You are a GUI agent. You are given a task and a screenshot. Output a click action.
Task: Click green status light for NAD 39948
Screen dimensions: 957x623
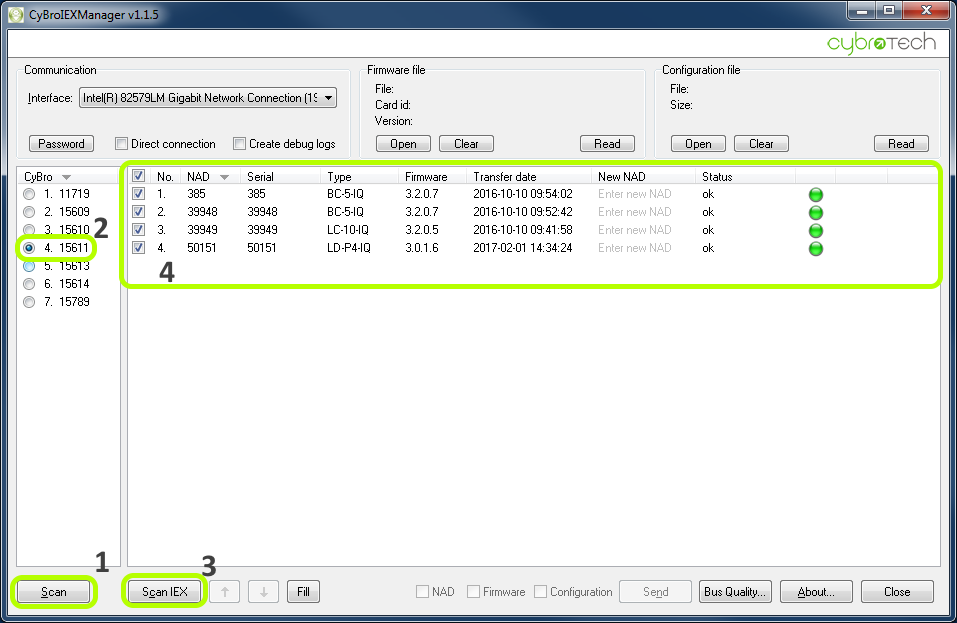[x=815, y=213]
